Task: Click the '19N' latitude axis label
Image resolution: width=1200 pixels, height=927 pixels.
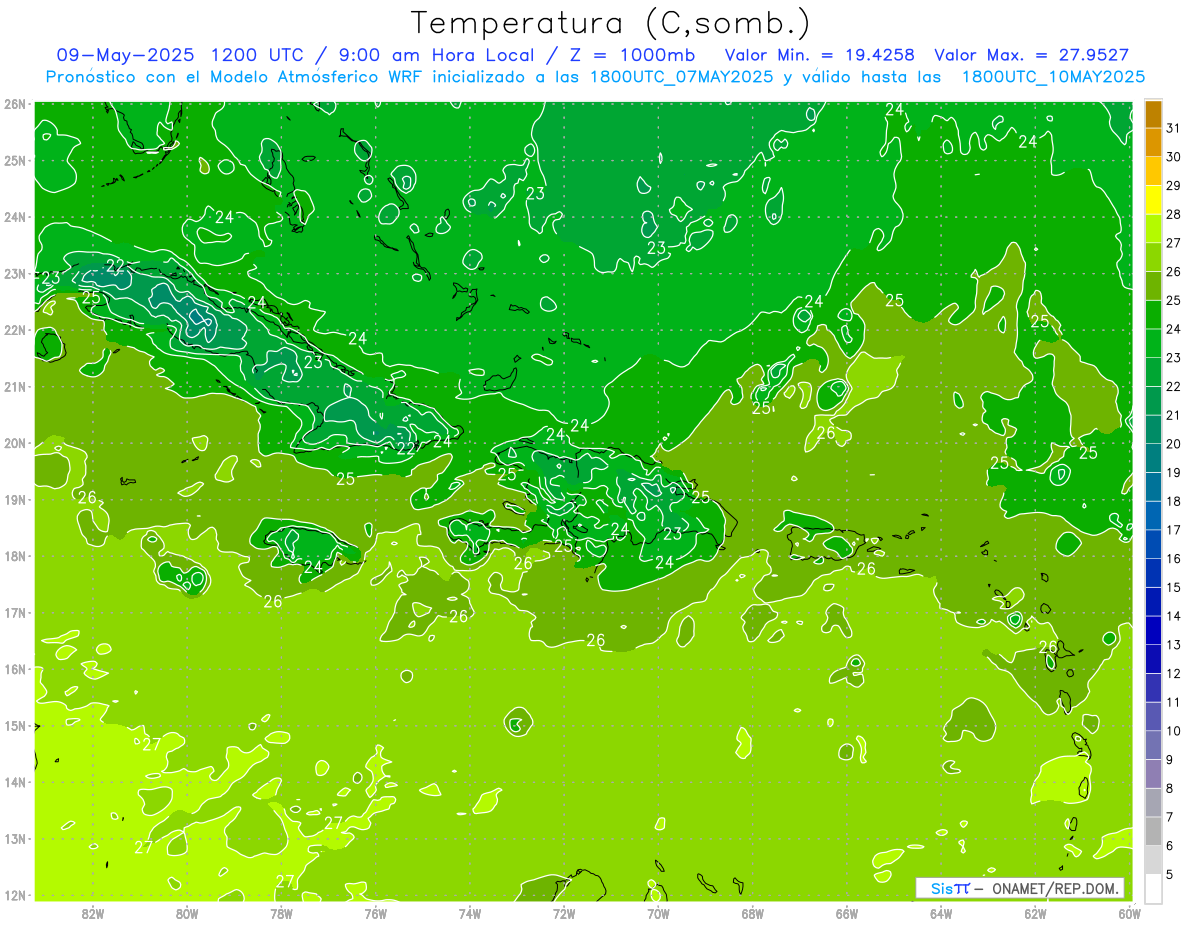Action: [x=14, y=499]
